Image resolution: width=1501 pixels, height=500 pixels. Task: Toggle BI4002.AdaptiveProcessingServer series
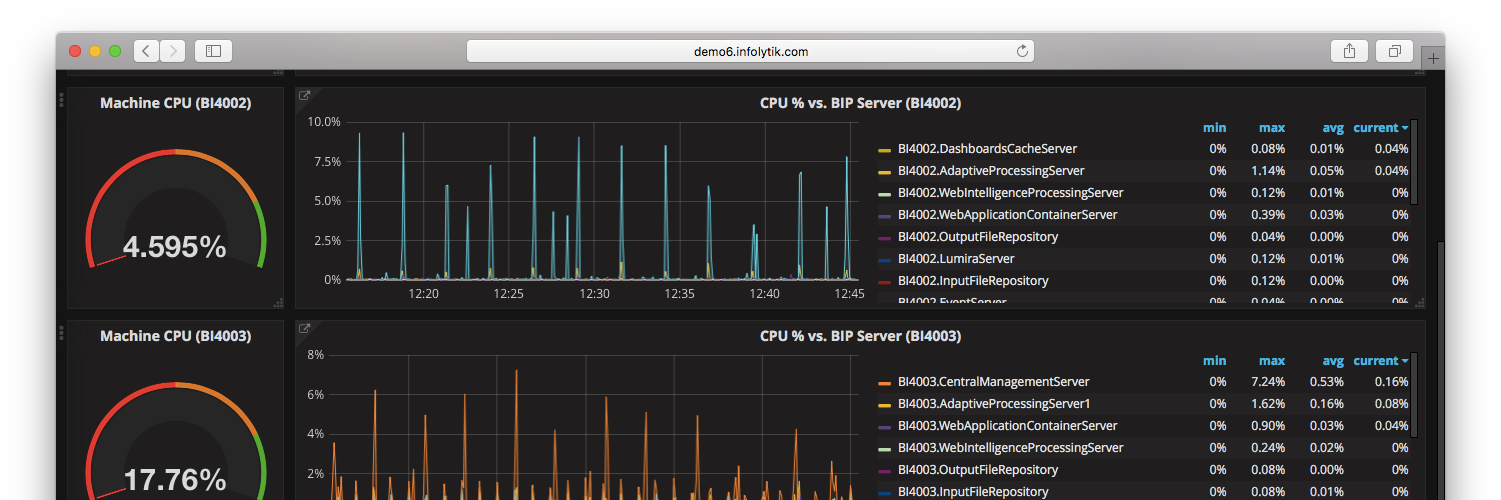[991, 171]
